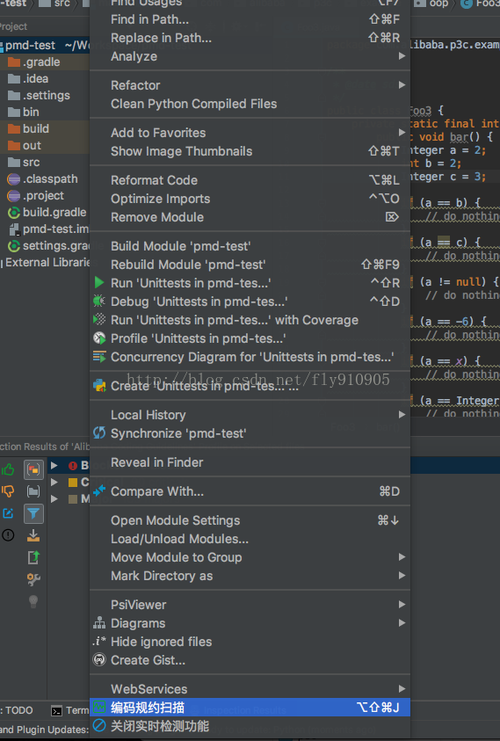Click the Debug bug icon in context menu
The width and height of the screenshot is (500, 741).
pos(99,301)
